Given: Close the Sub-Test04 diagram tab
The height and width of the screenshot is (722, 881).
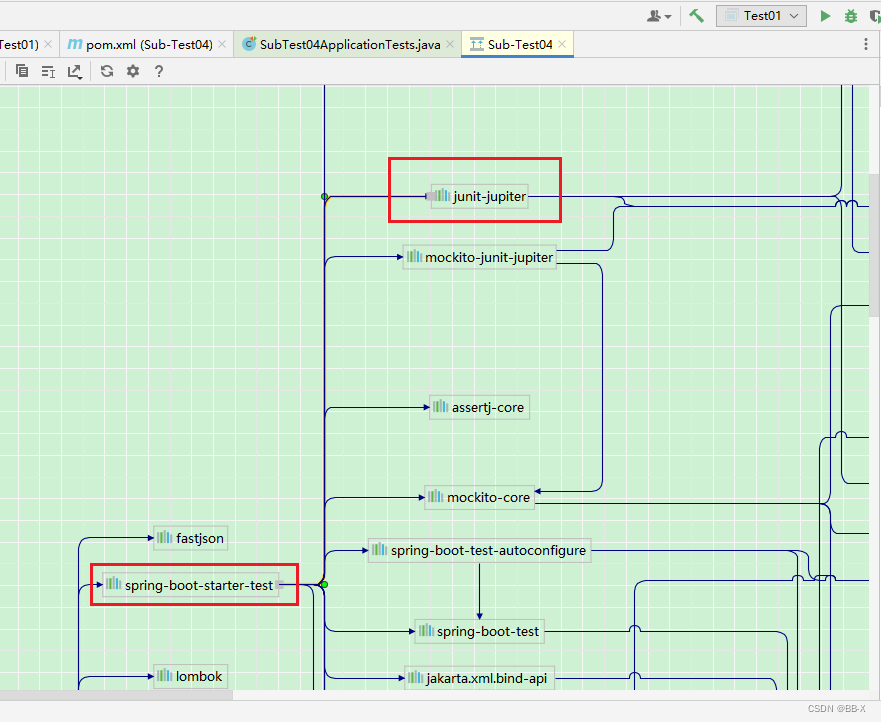Looking at the screenshot, I should click(x=561, y=44).
